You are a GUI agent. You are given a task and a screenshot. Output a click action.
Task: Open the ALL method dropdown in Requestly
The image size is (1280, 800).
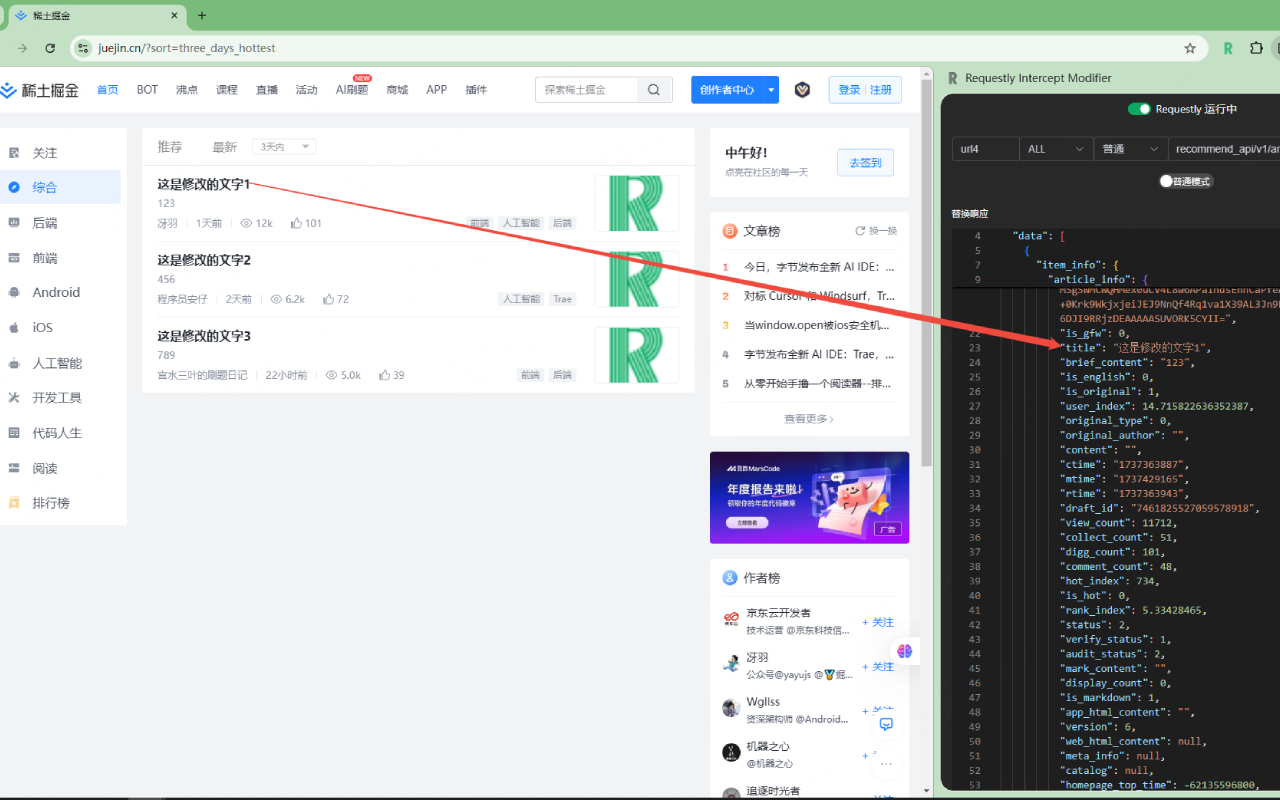point(1055,149)
